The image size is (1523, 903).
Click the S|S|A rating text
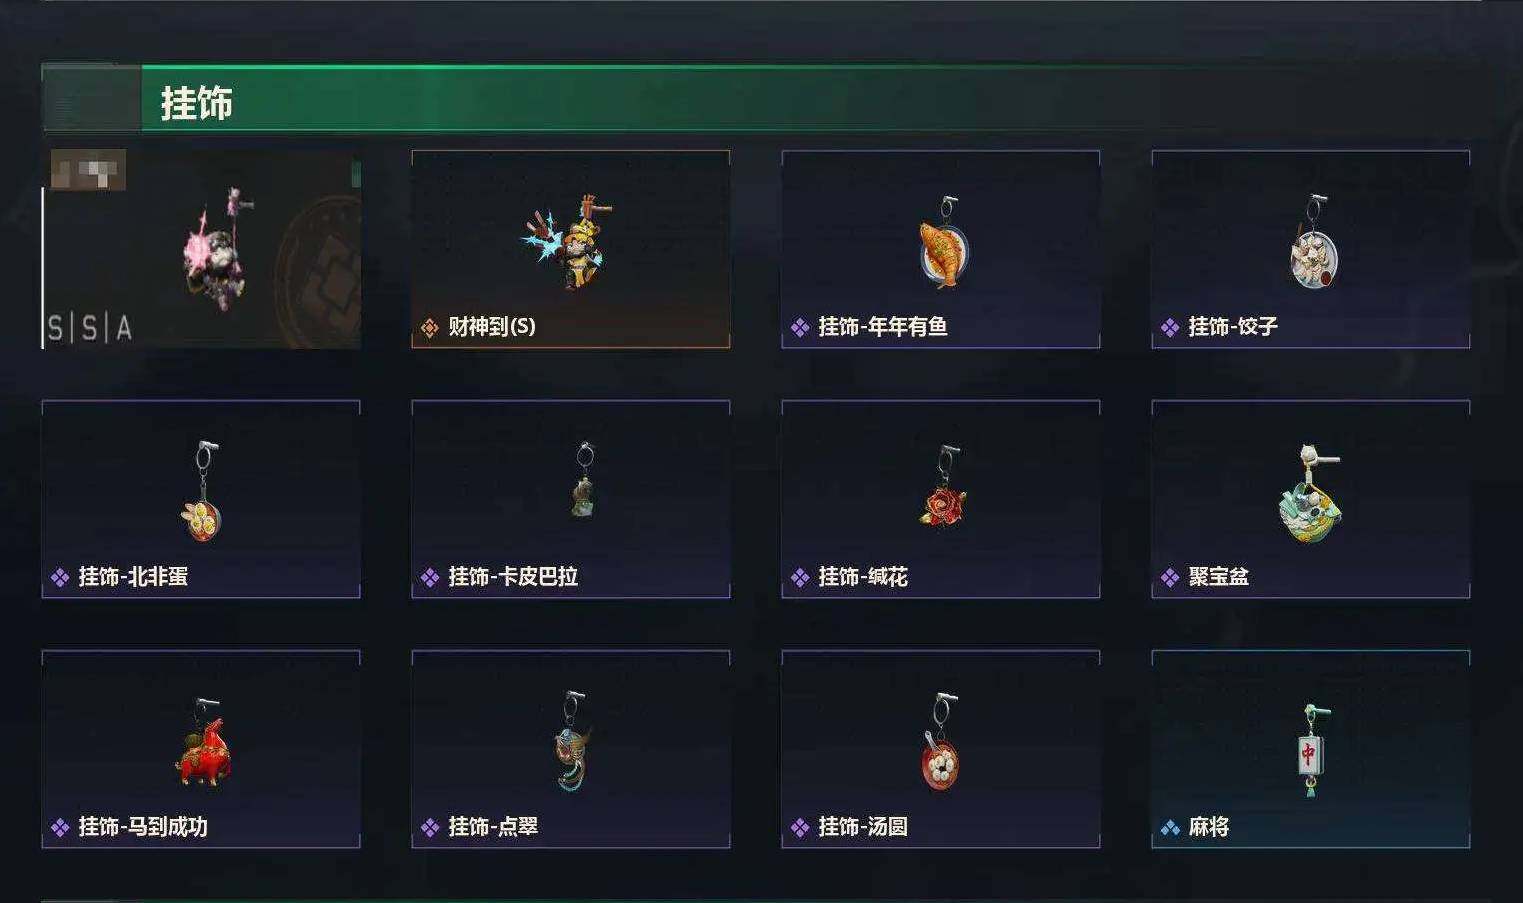(x=90, y=327)
